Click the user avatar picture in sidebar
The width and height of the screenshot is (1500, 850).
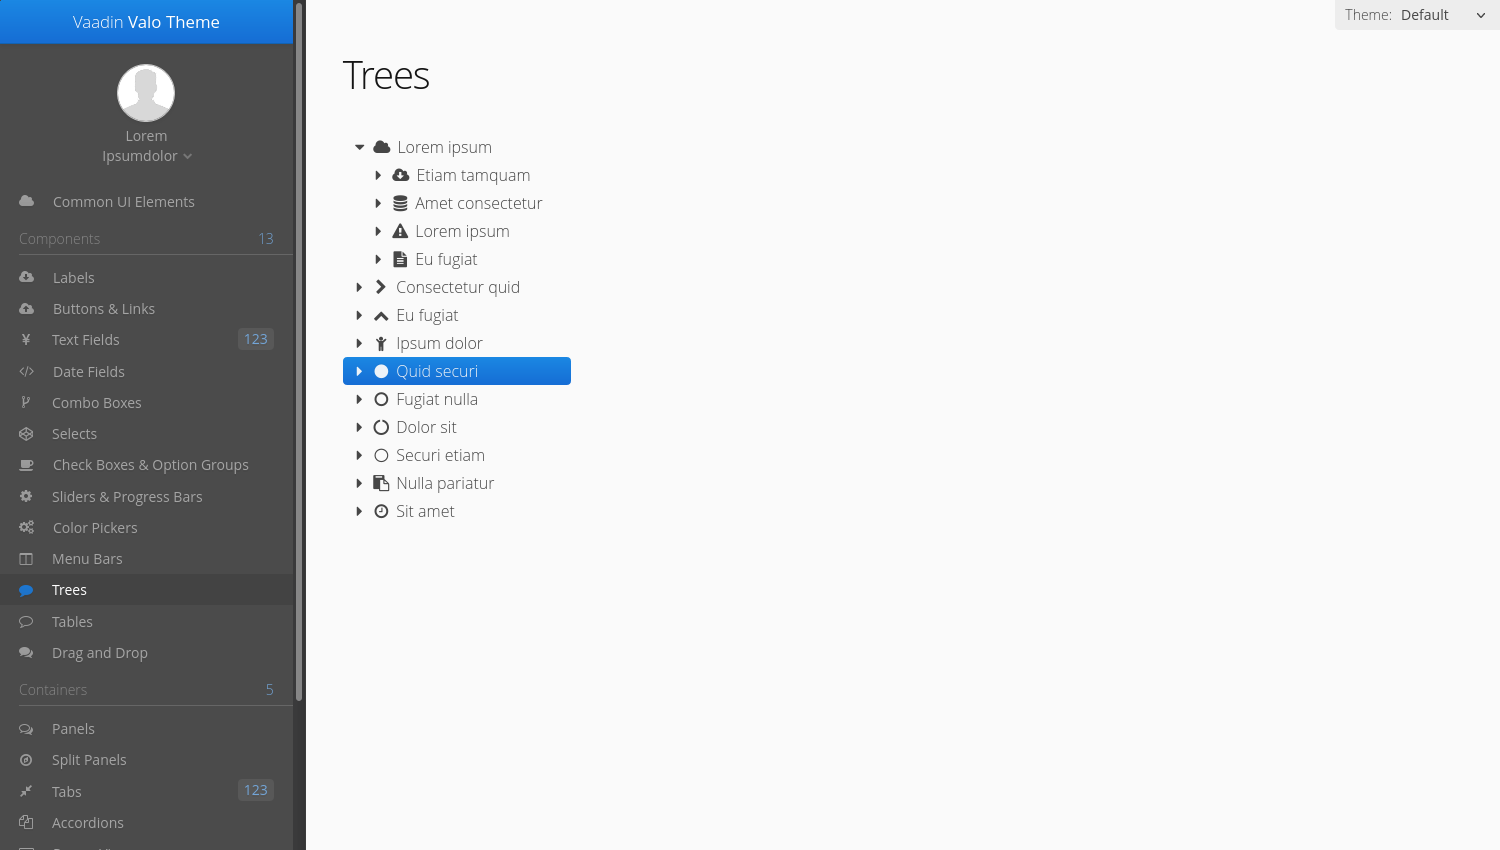(146, 93)
